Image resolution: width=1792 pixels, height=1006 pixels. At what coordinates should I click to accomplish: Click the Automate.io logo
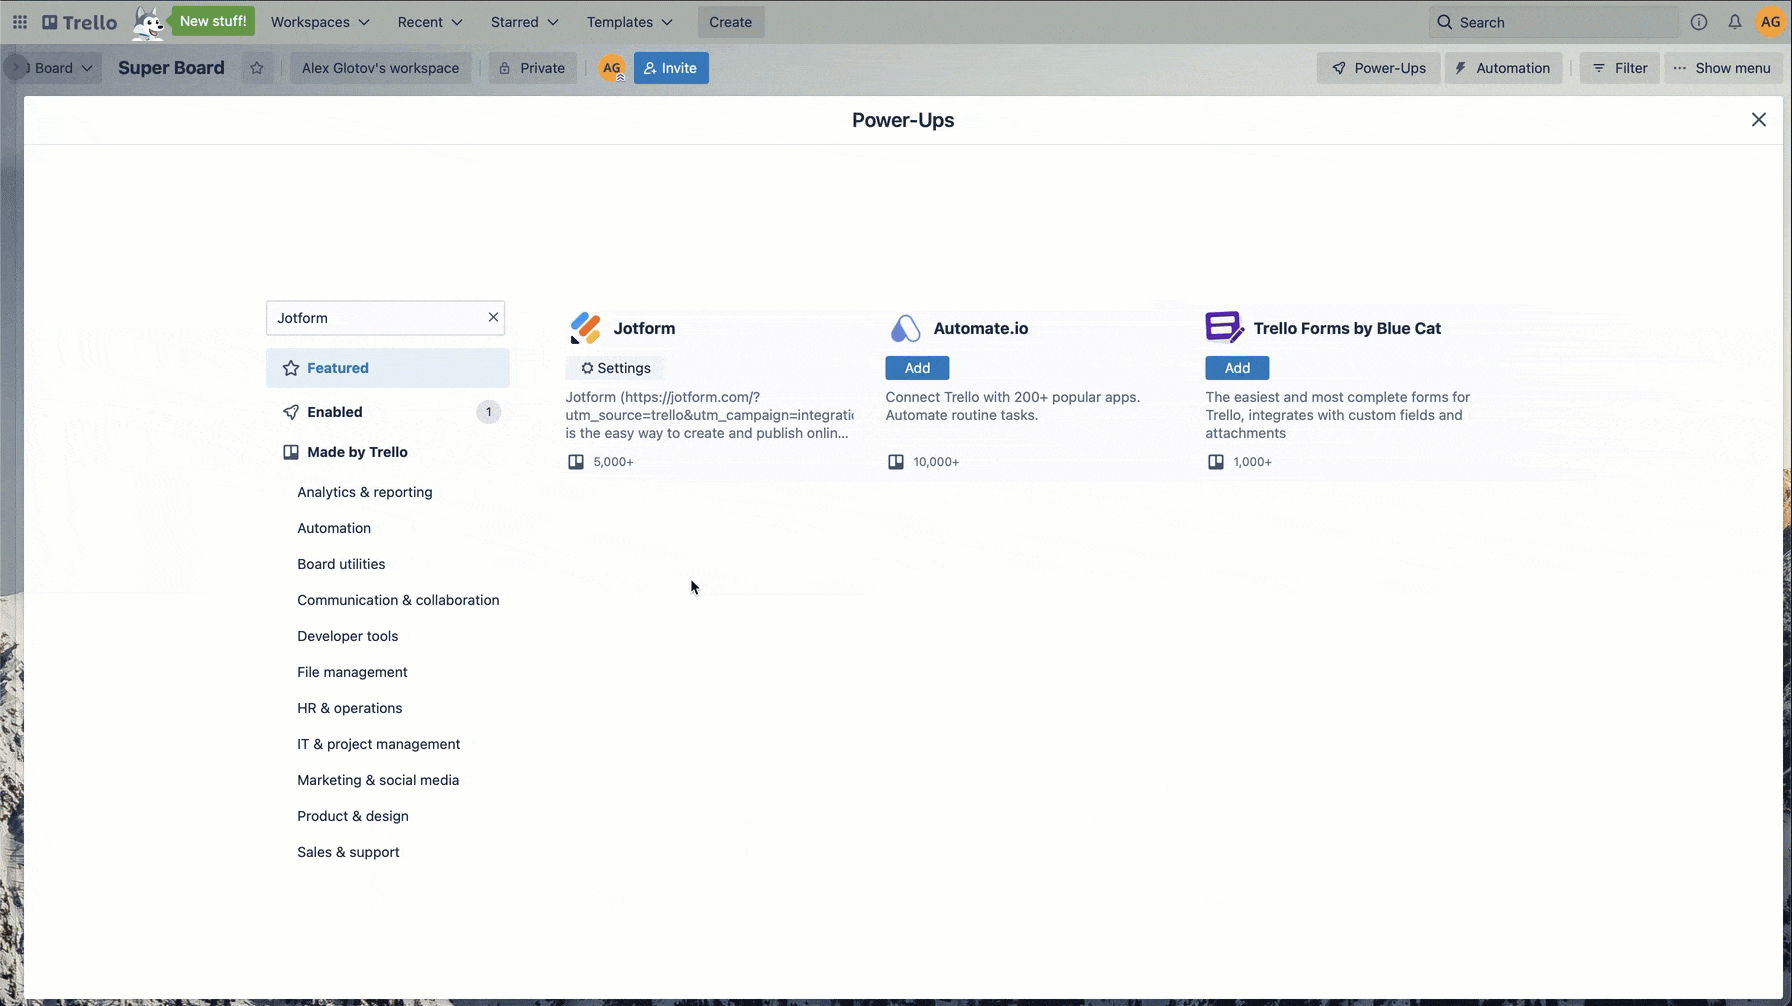tap(905, 328)
